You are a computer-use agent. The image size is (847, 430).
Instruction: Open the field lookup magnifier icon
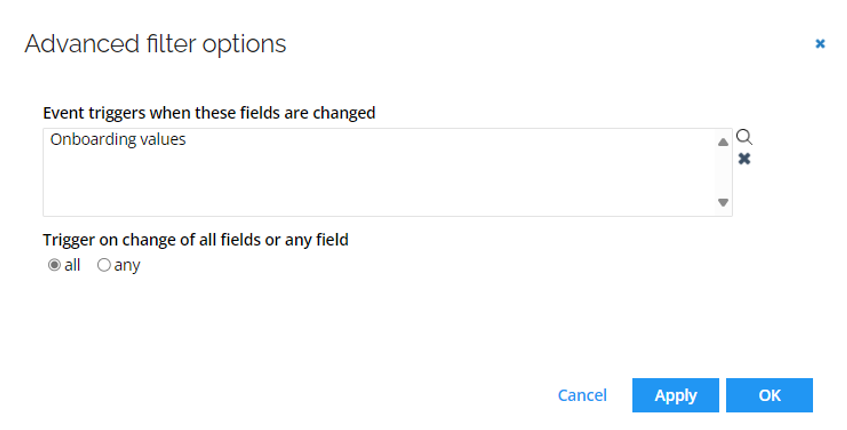744,137
